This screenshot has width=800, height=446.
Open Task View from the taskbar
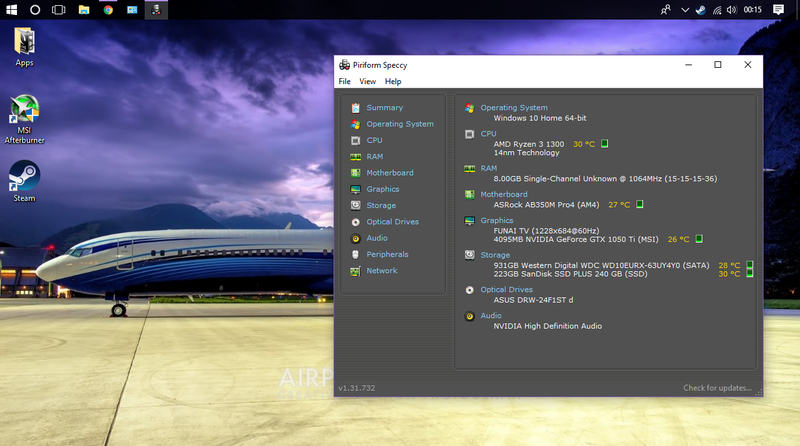(x=59, y=10)
